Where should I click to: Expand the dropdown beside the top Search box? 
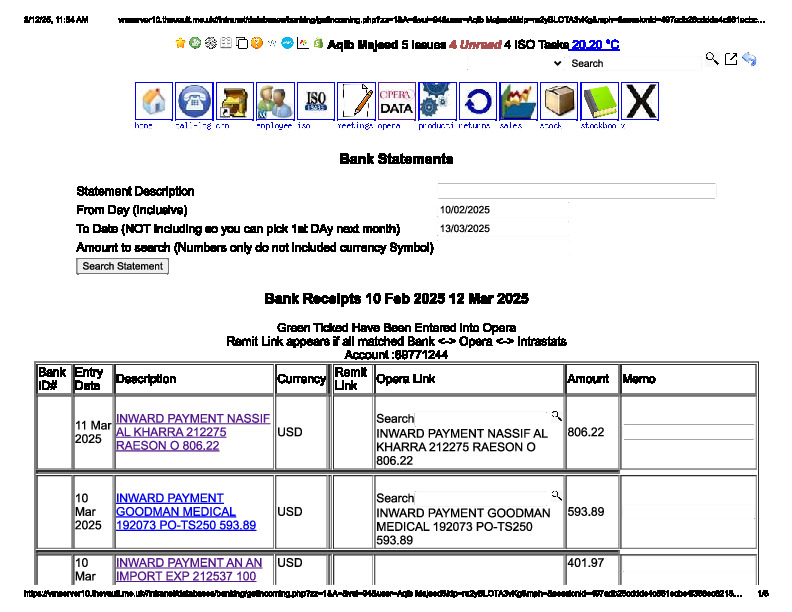(x=557, y=63)
